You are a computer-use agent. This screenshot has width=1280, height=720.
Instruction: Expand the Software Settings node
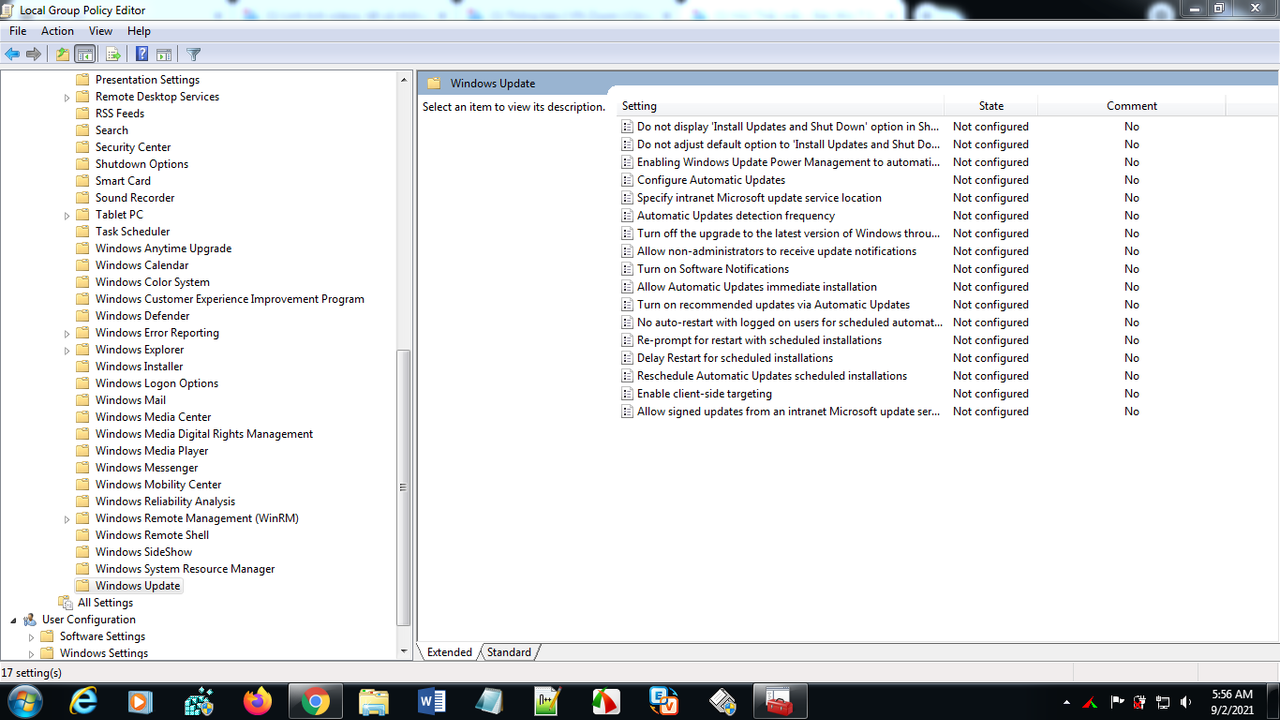pos(31,637)
